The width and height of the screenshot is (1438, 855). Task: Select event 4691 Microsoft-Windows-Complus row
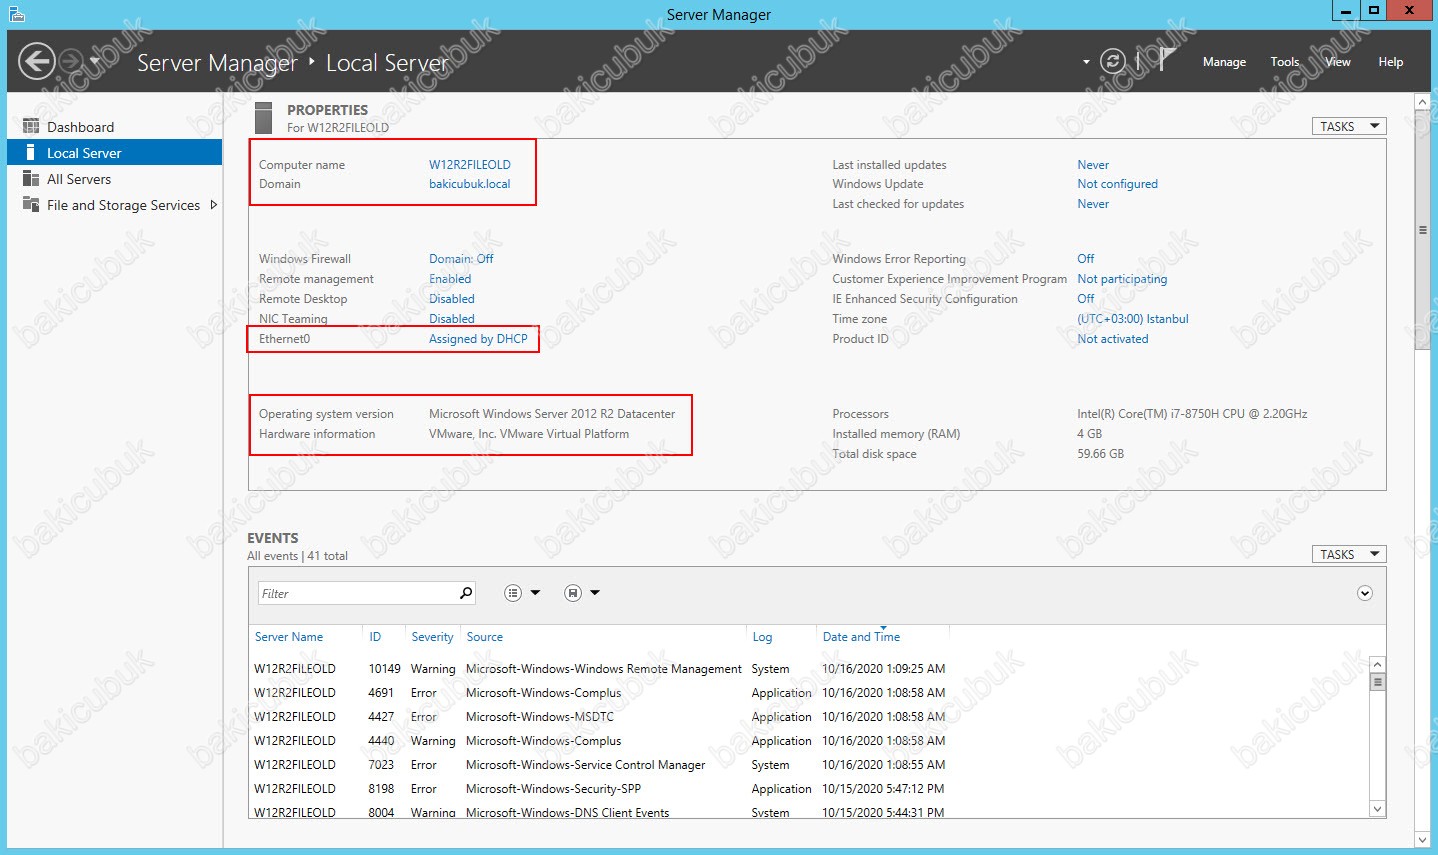pos(808,693)
